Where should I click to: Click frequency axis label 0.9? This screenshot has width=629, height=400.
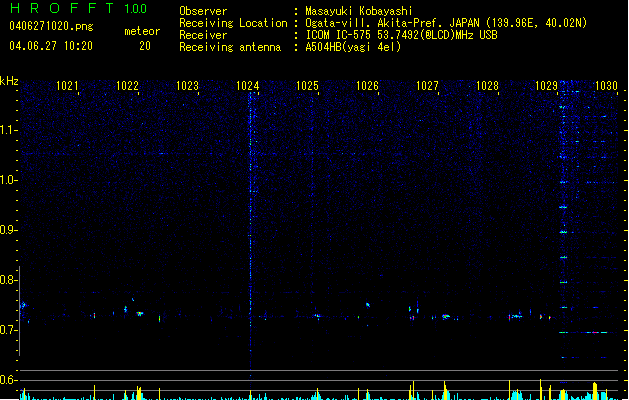click(8, 230)
